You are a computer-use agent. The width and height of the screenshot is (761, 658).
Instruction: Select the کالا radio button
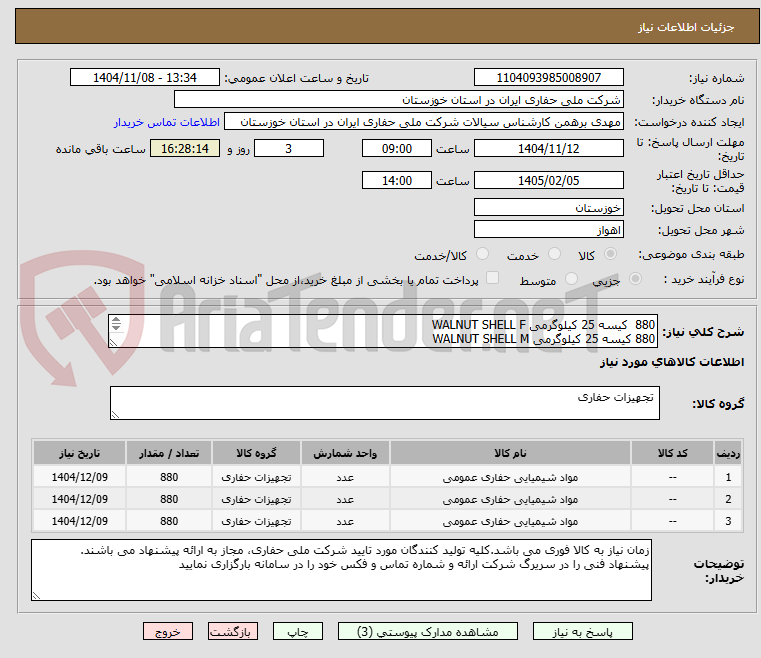[611, 254]
